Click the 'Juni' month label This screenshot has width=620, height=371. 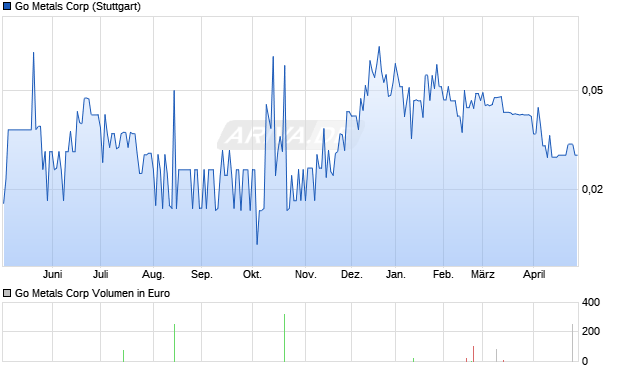point(53,274)
